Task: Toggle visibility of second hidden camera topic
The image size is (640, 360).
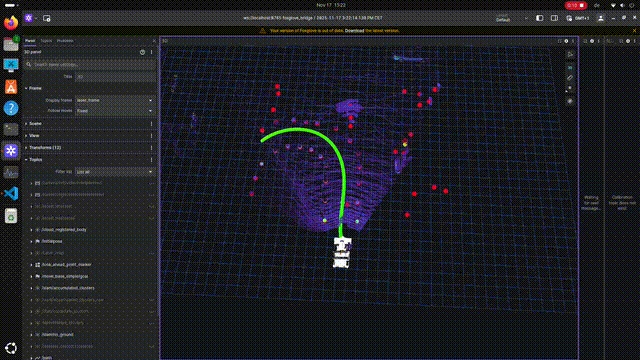Action: [x=151, y=195]
